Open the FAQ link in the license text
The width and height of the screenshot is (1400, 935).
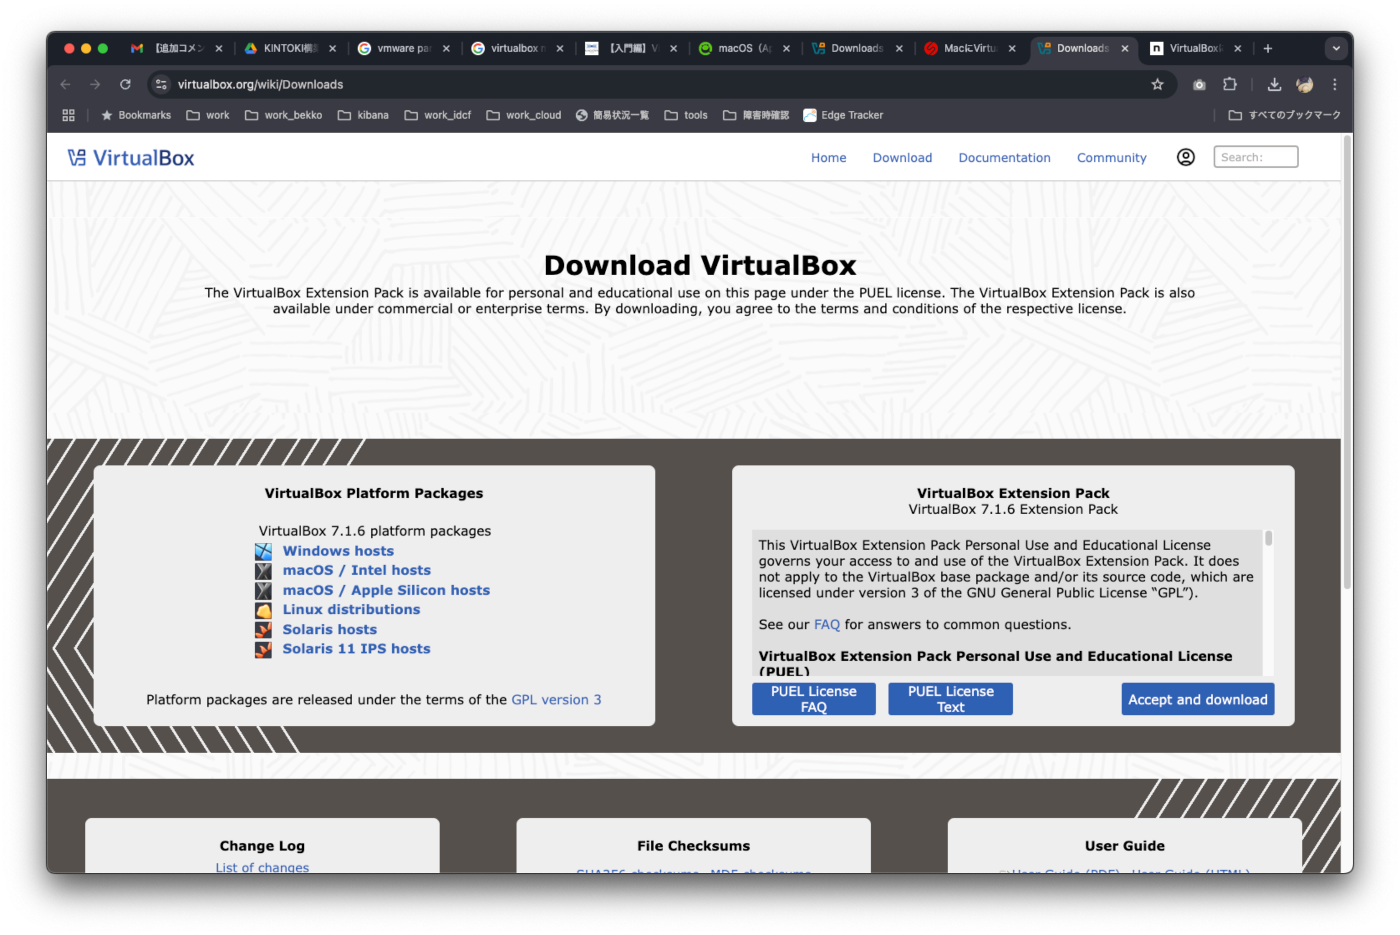tap(827, 625)
